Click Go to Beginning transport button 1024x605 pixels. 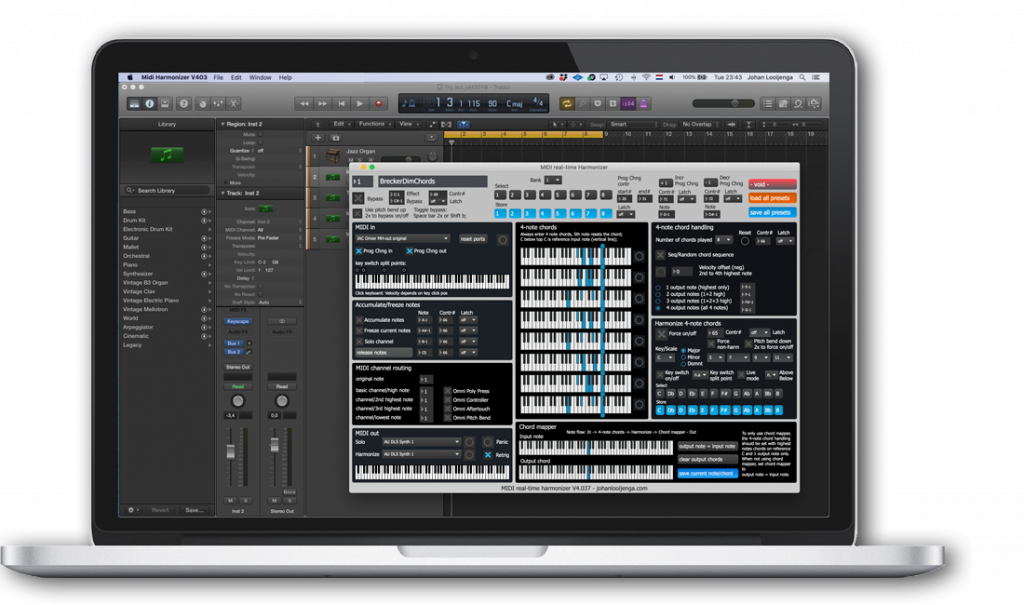click(342, 103)
